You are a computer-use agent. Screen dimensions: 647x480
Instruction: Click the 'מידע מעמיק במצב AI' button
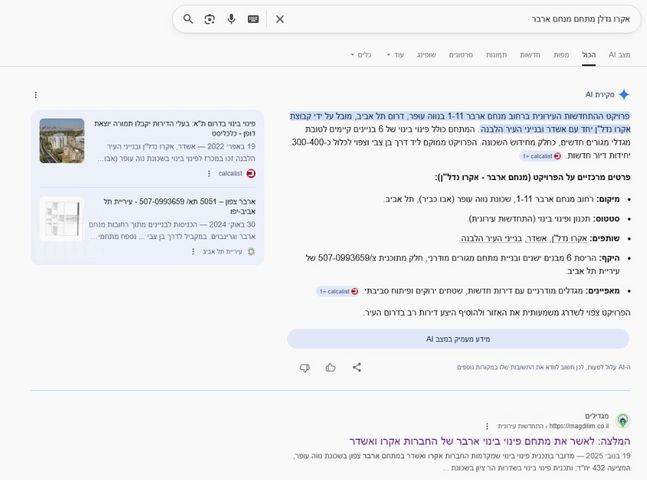458,339
